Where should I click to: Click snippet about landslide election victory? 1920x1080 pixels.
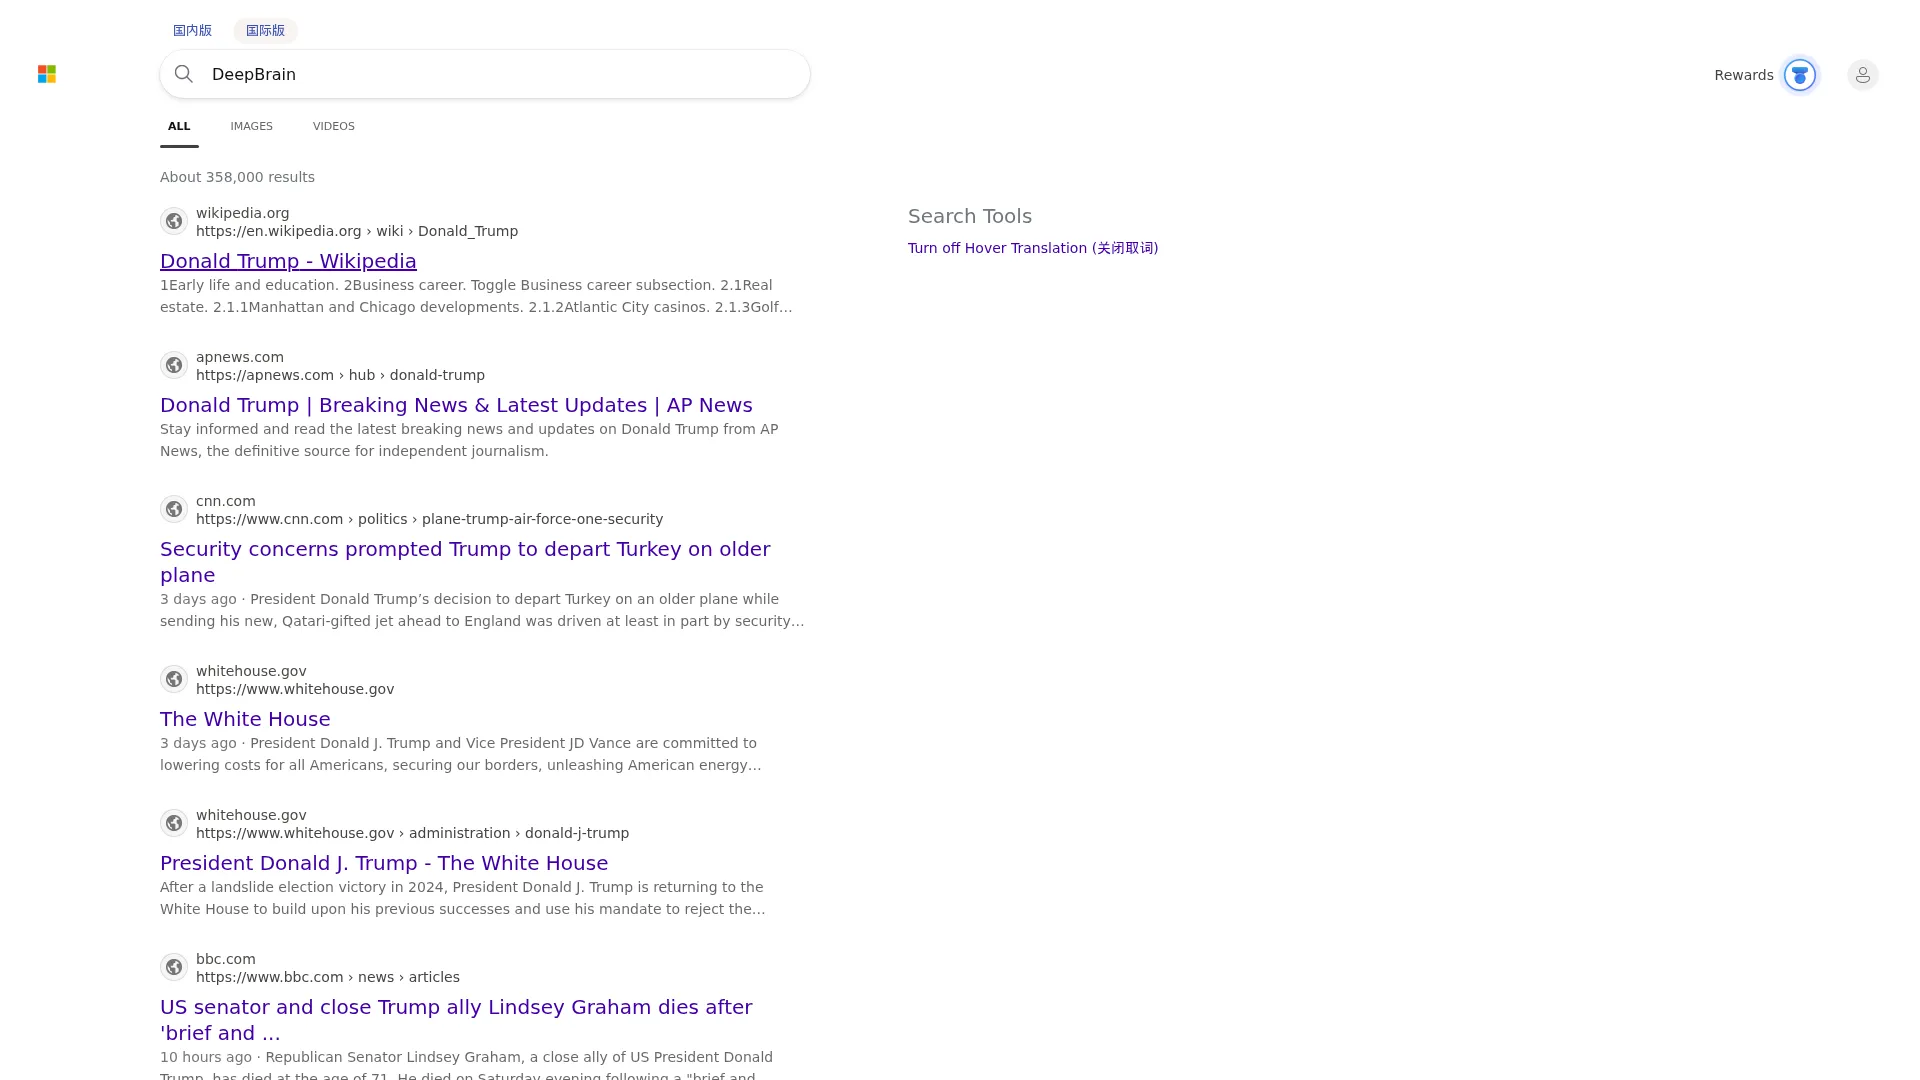coord(463,898)
